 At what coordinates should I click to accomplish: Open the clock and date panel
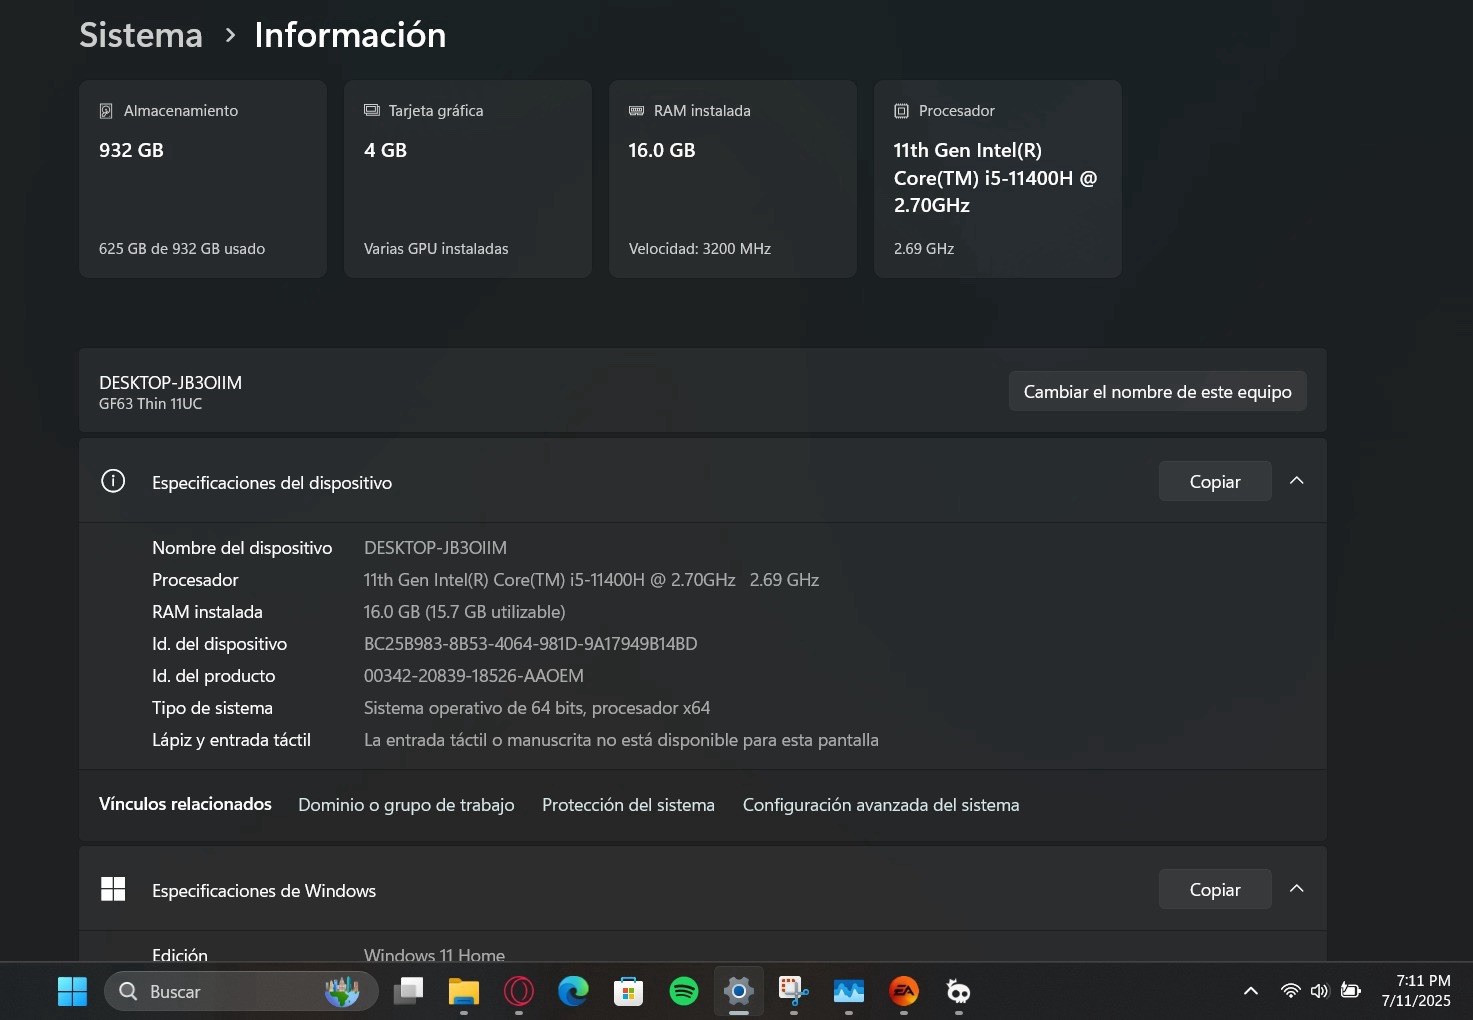click(1416, 991)
